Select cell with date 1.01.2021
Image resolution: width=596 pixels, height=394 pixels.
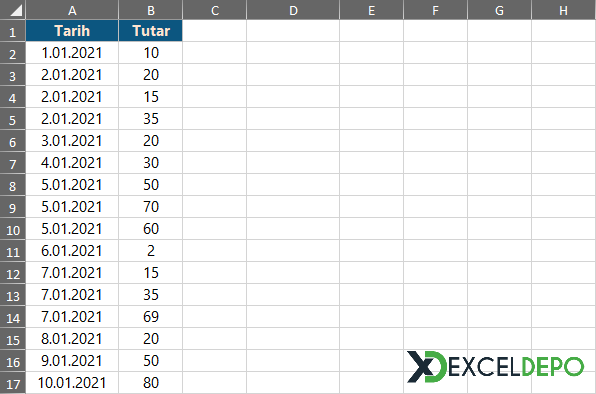[x=72, y=53]
